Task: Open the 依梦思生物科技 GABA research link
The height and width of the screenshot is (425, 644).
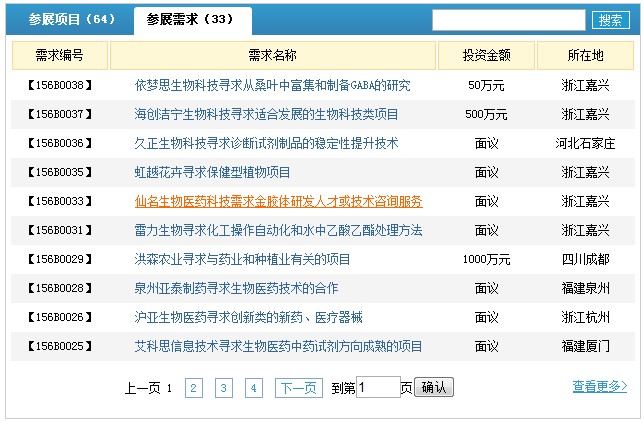Action: [272, 85]
